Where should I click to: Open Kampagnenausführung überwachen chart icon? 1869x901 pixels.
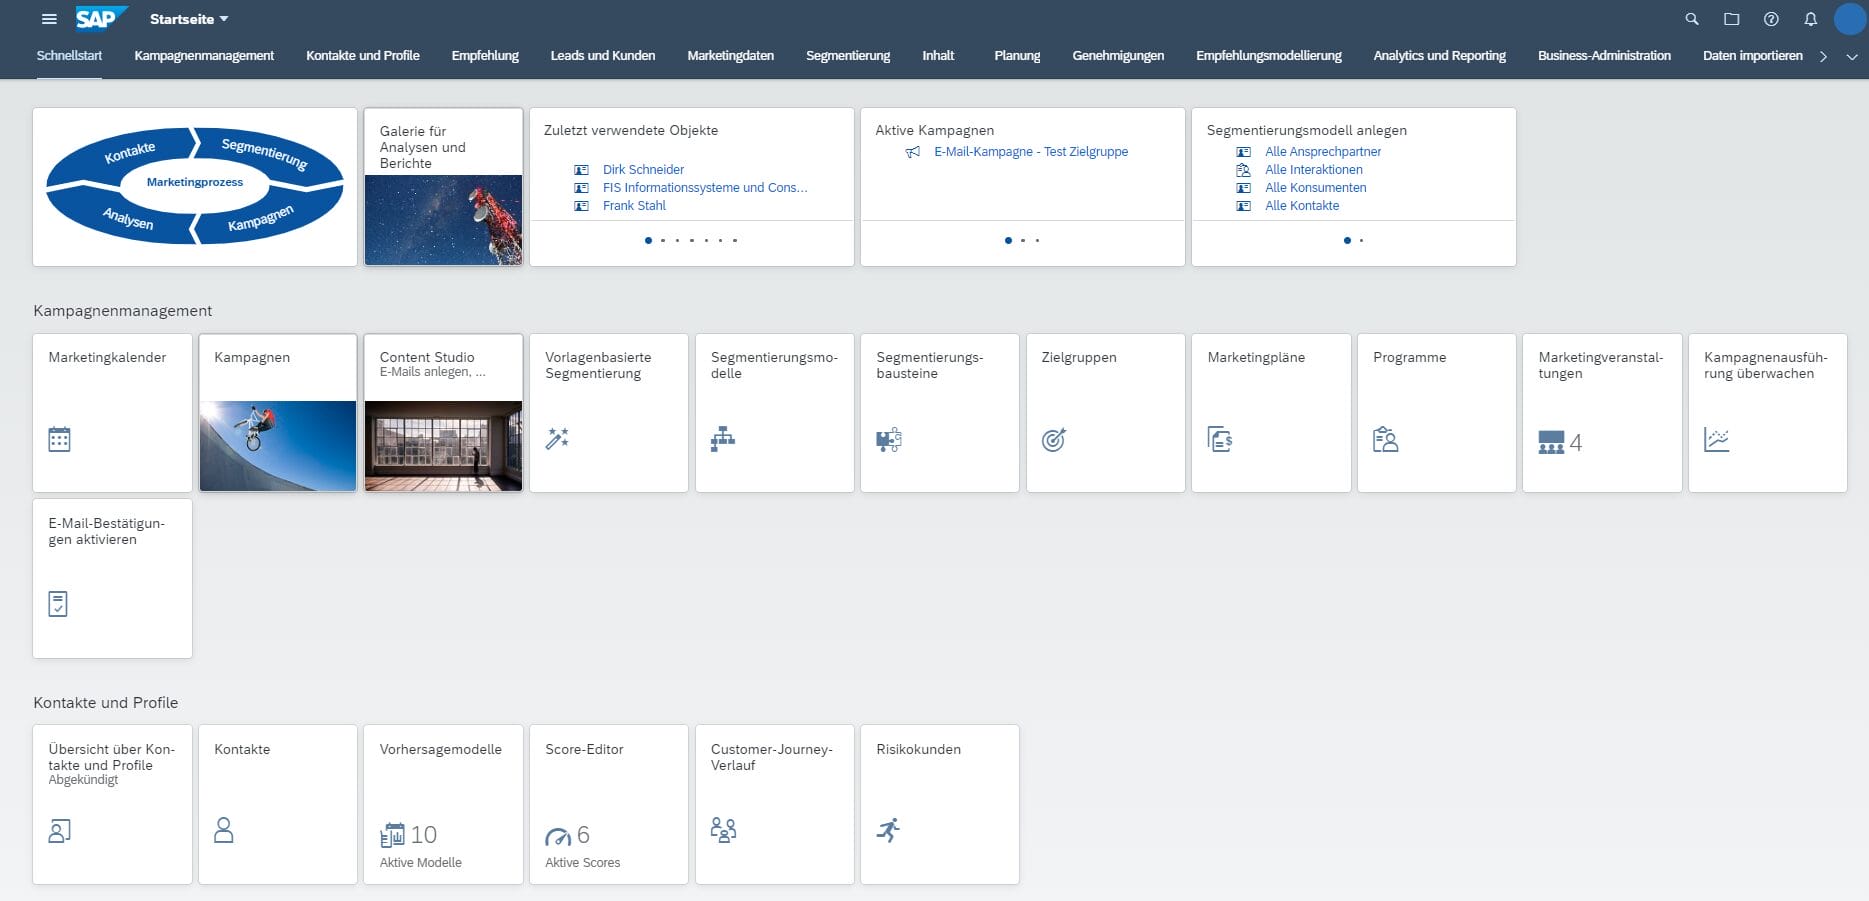[1717, 439]
